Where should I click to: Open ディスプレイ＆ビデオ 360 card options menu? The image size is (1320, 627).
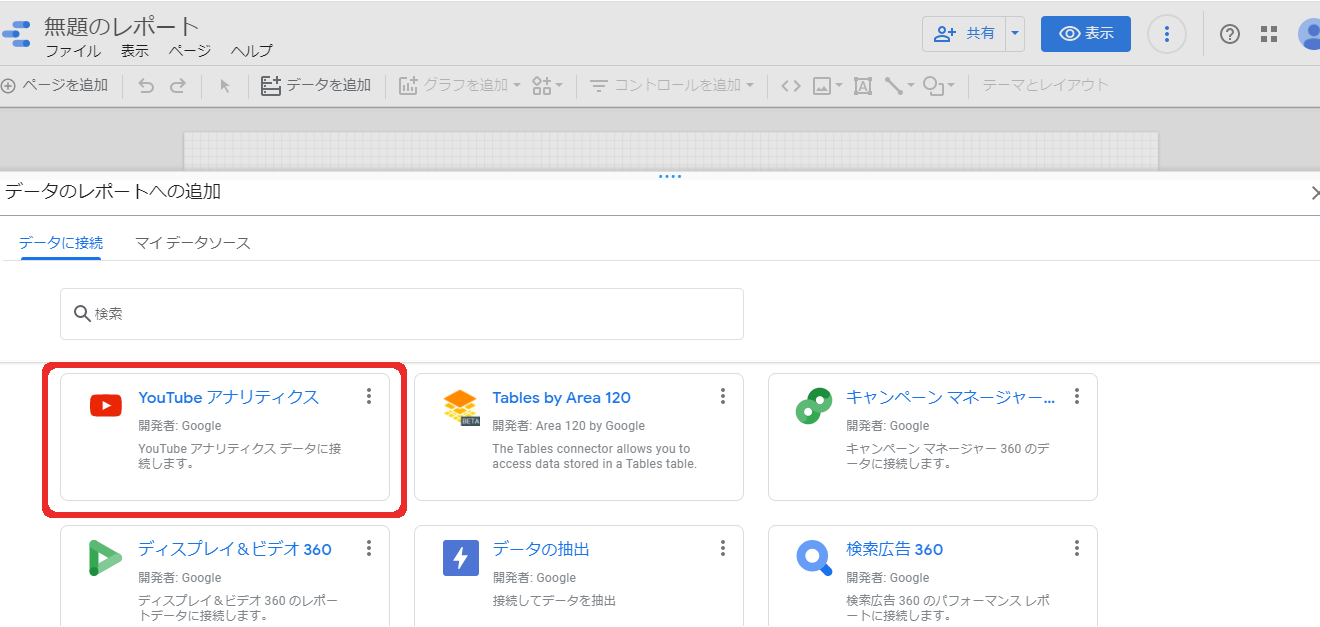tap(369, 549)
